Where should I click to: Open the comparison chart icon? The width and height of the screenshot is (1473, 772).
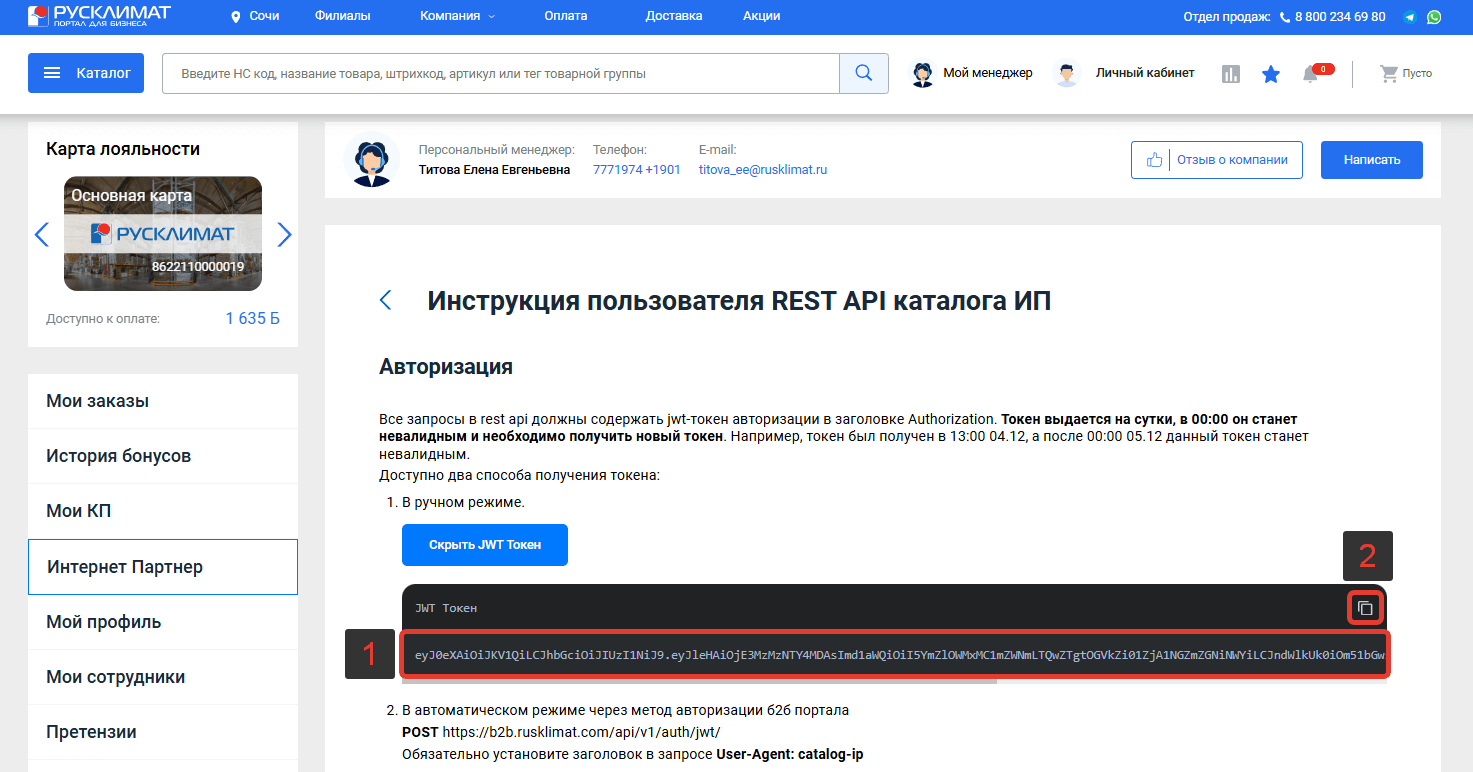[x=1231, y=74]
